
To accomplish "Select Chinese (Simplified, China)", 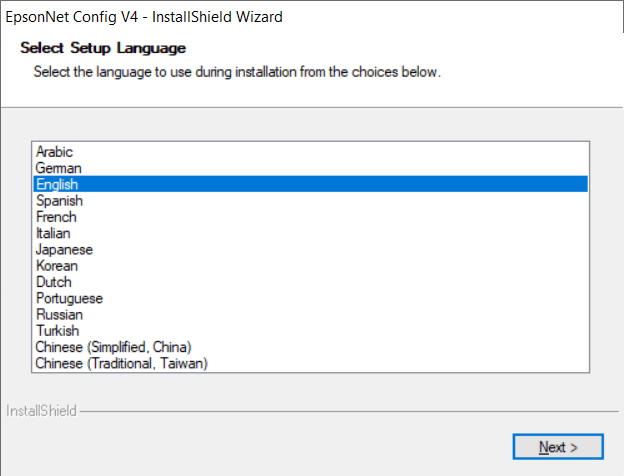I will [113, 347].
